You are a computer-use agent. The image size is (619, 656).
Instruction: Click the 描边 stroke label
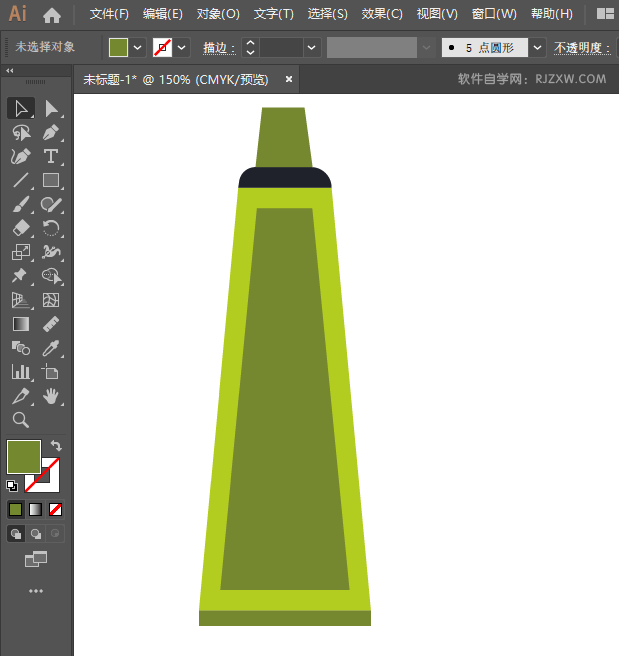click(x=217, y=47)
